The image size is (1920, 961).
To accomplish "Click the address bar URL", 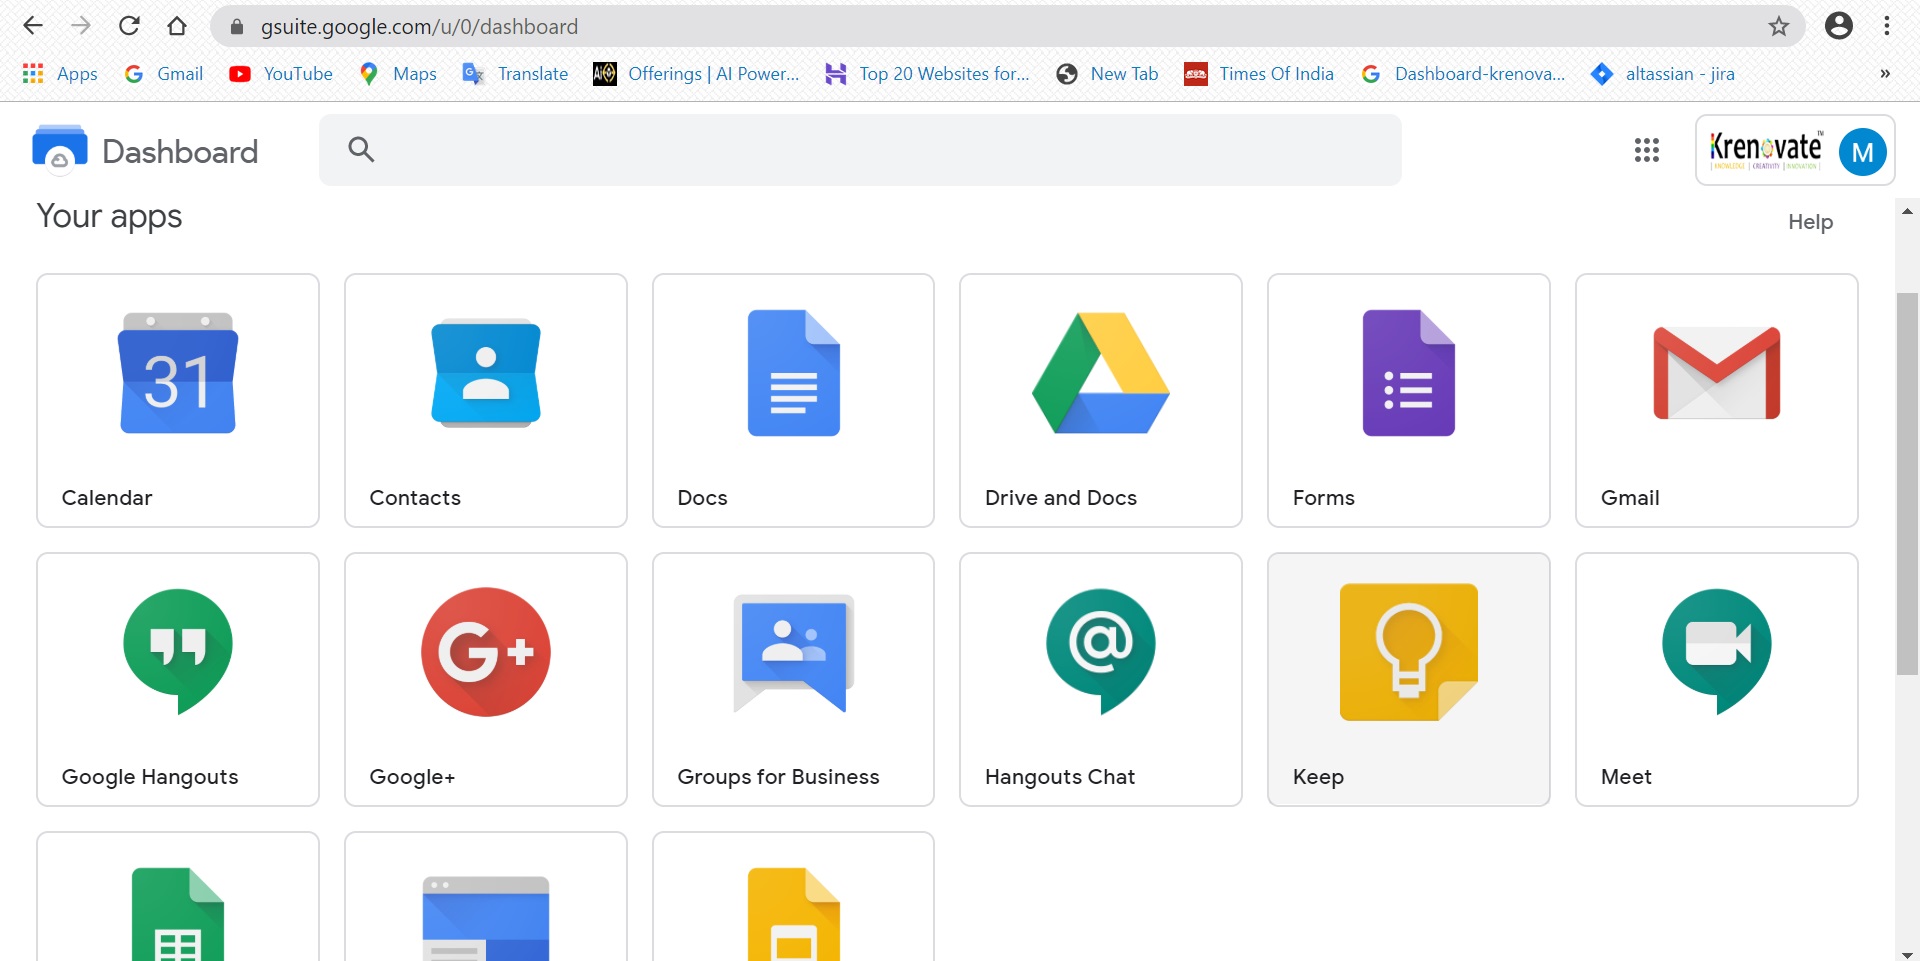I will (419, 26).
